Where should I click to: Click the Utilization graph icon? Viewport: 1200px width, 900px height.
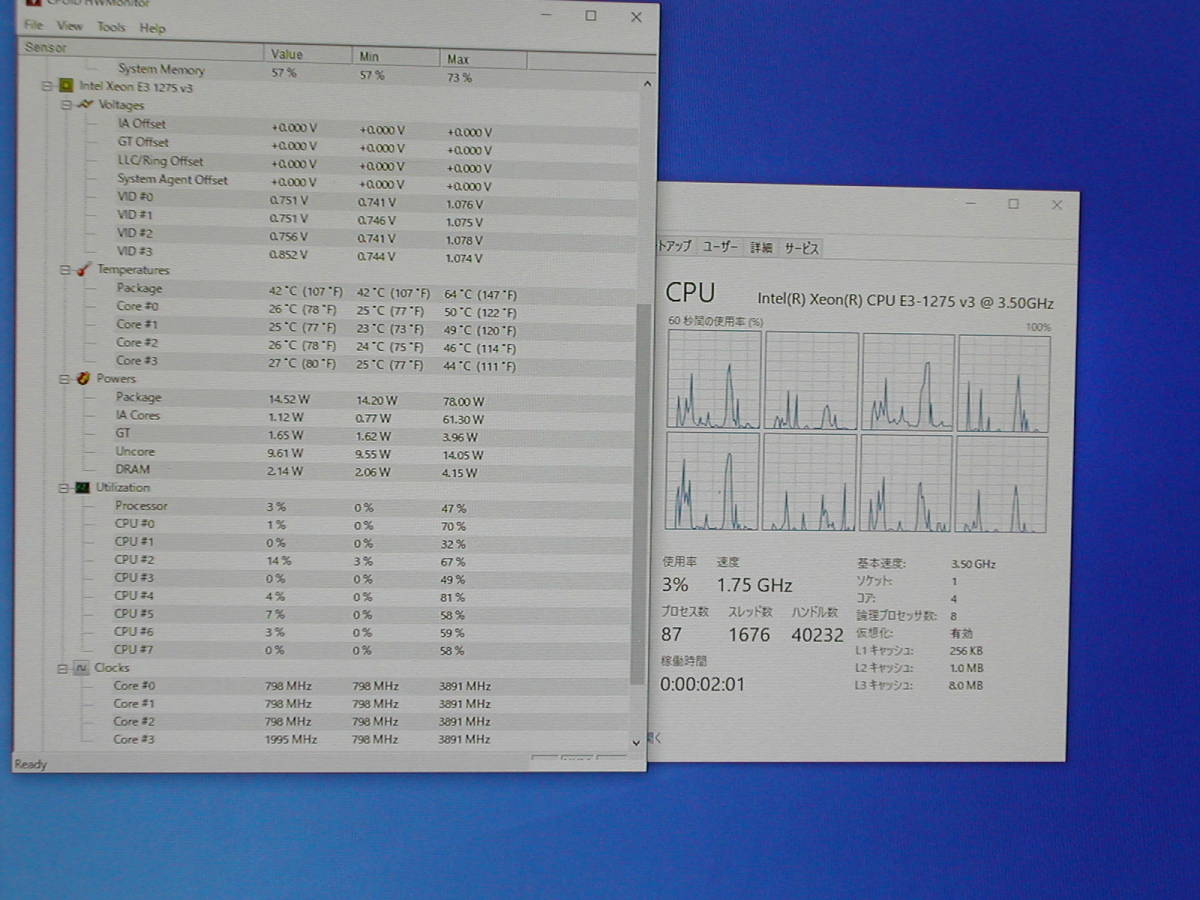pyautogui.click(x=82, y=488)
